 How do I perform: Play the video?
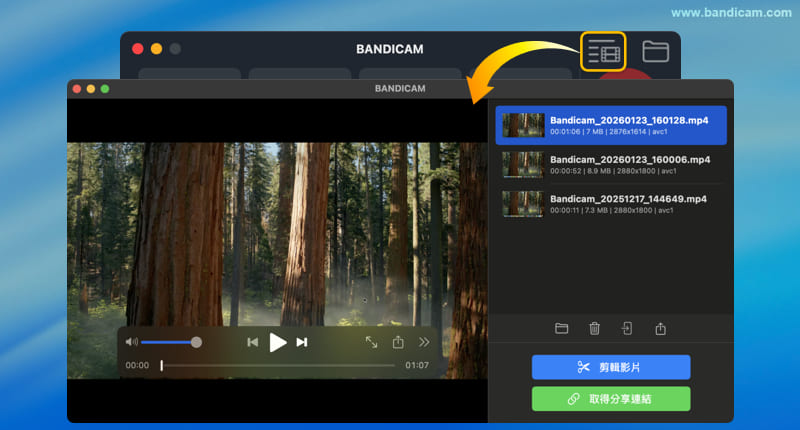[278, 342]
